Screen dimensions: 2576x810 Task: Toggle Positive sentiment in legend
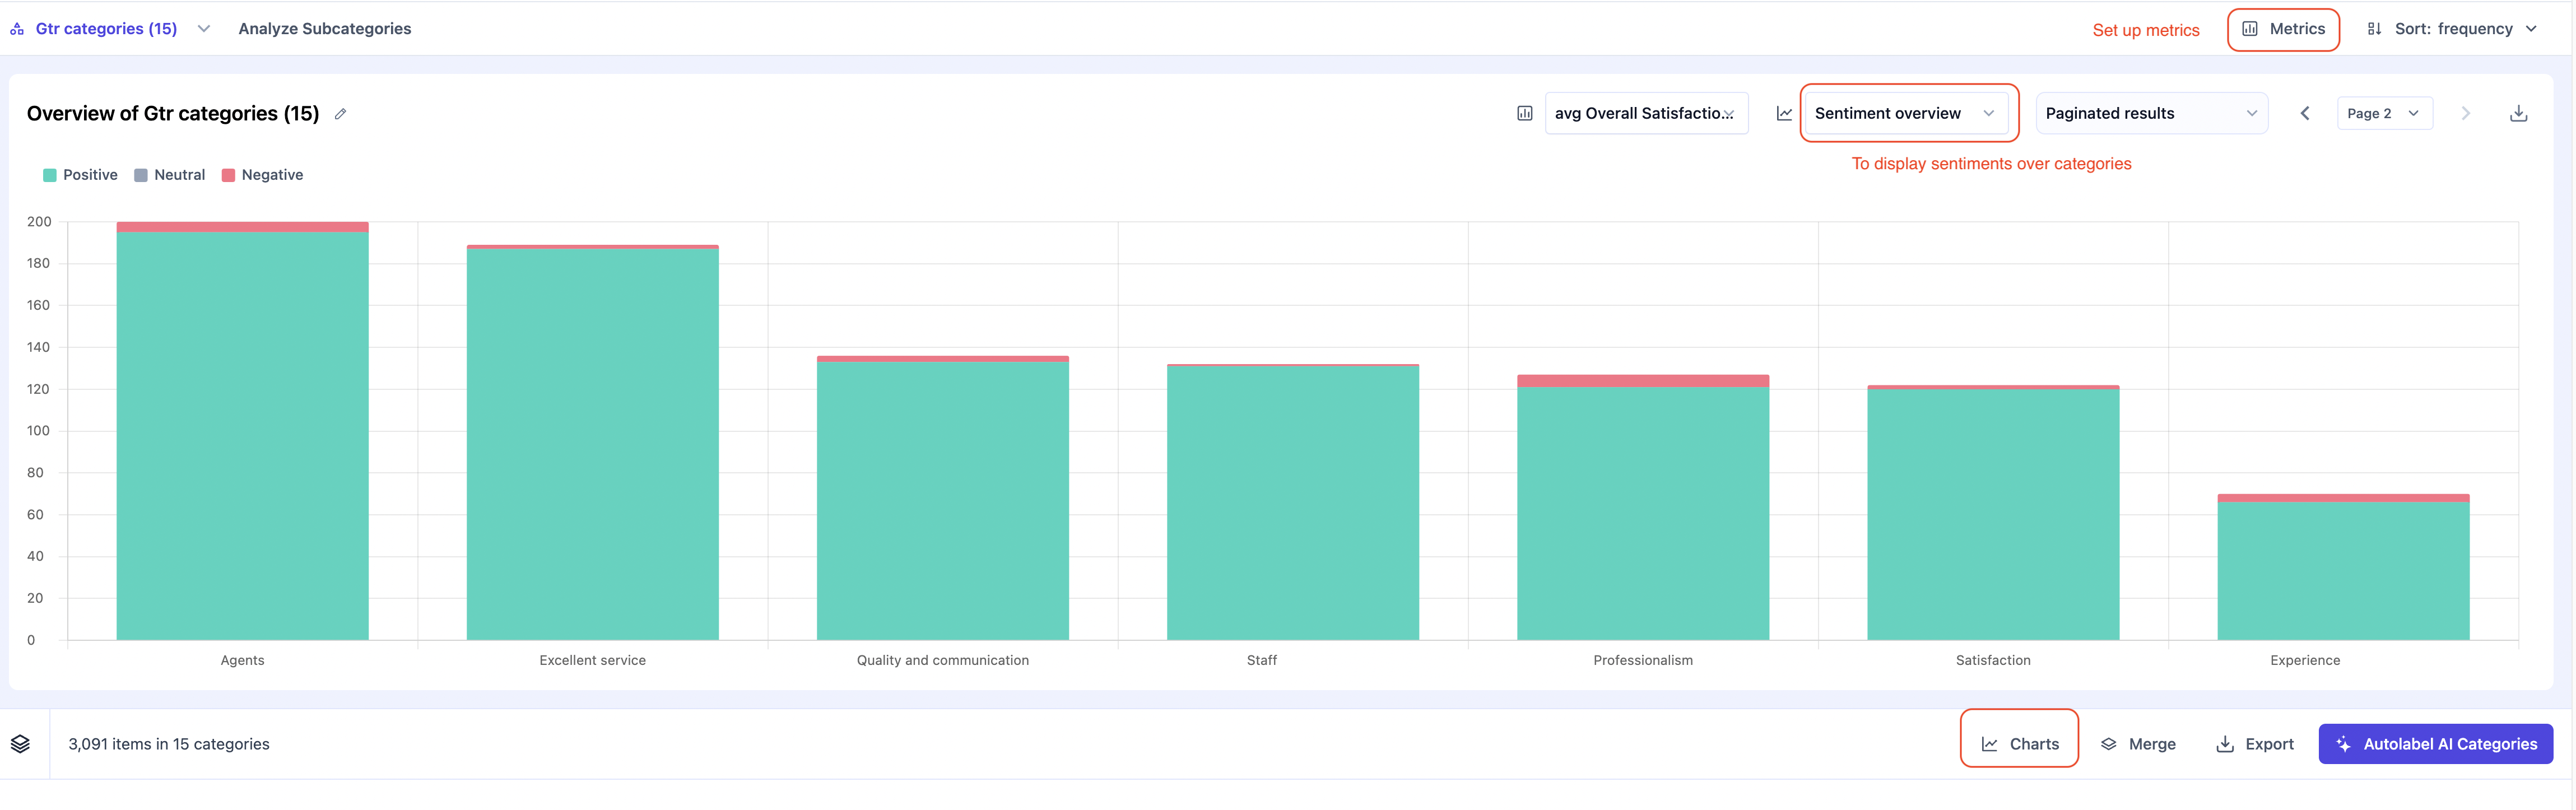80,175
